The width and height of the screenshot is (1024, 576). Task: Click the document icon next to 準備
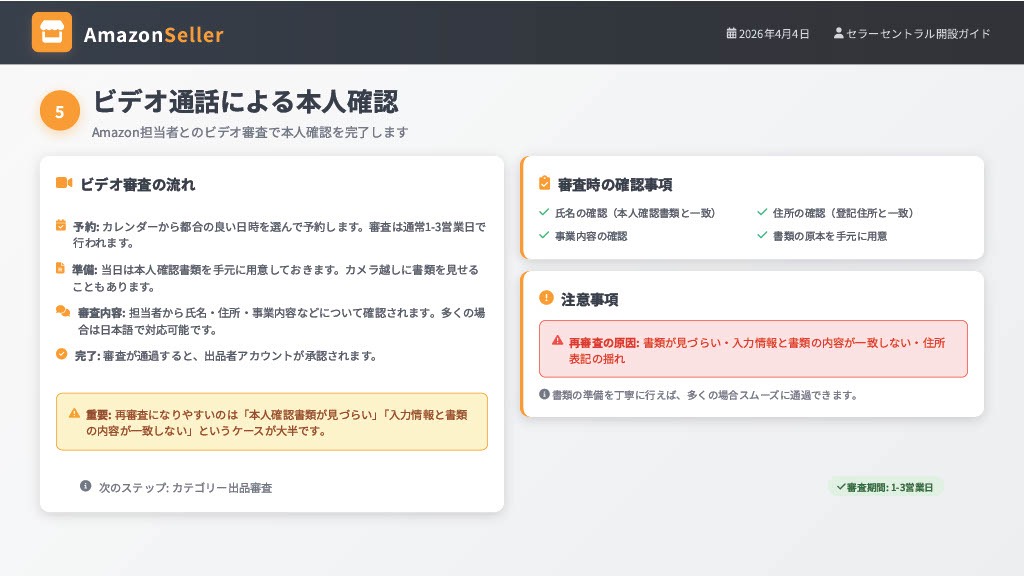[61, 269]
